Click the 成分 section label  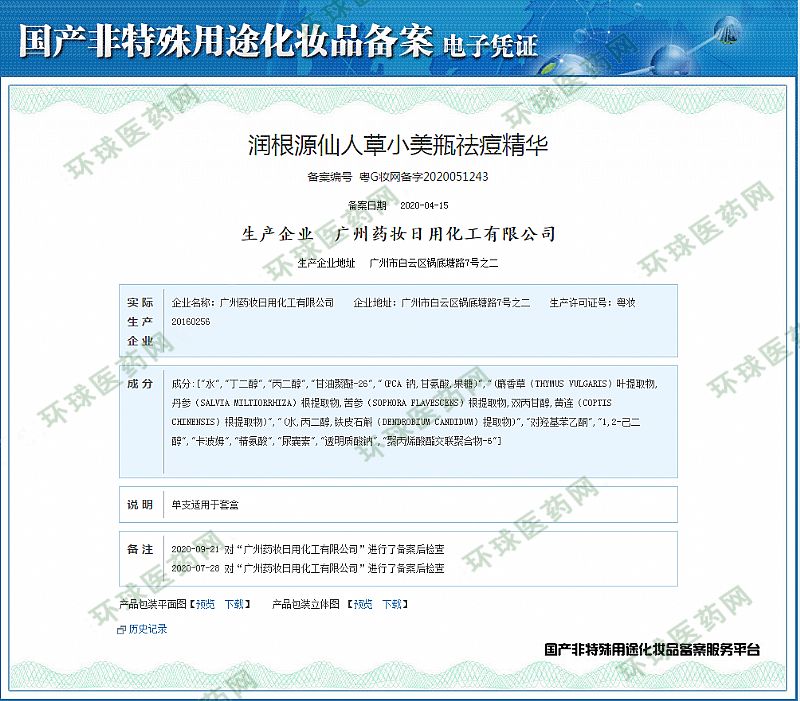(140, 384)
